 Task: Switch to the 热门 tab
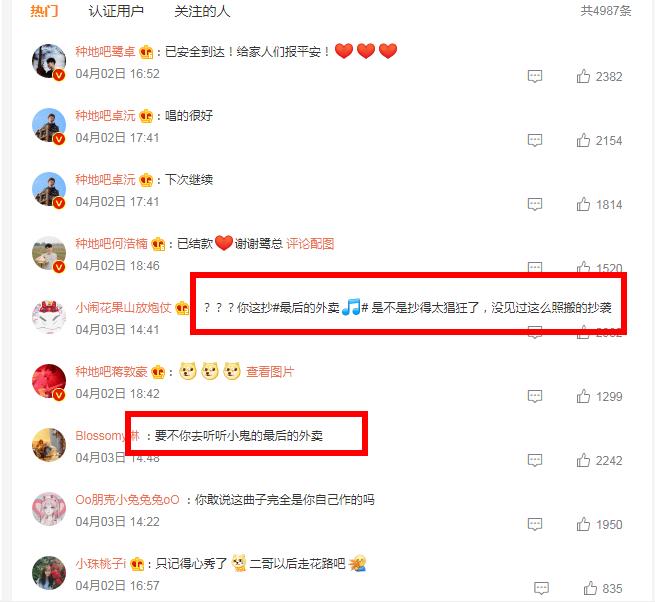click(x=44, y=11)
